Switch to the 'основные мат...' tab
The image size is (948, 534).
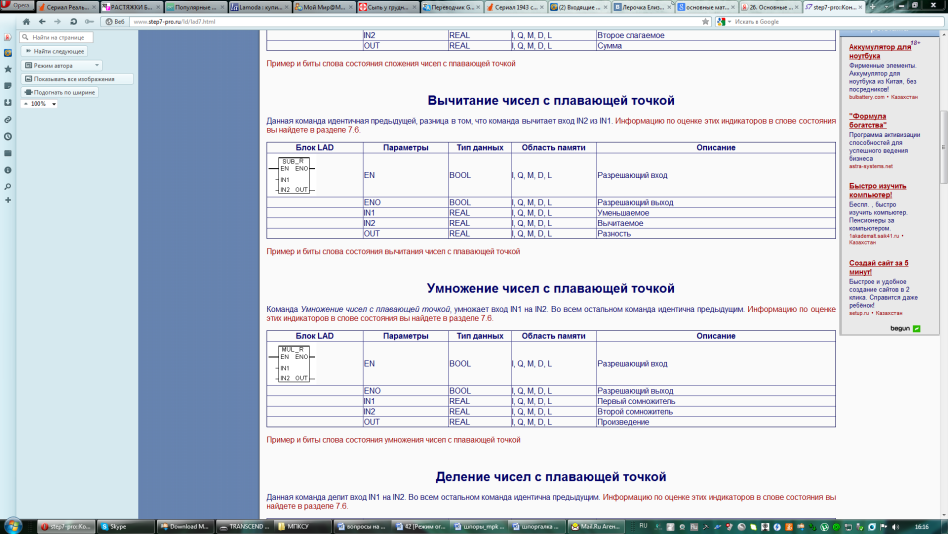point(706,7)
